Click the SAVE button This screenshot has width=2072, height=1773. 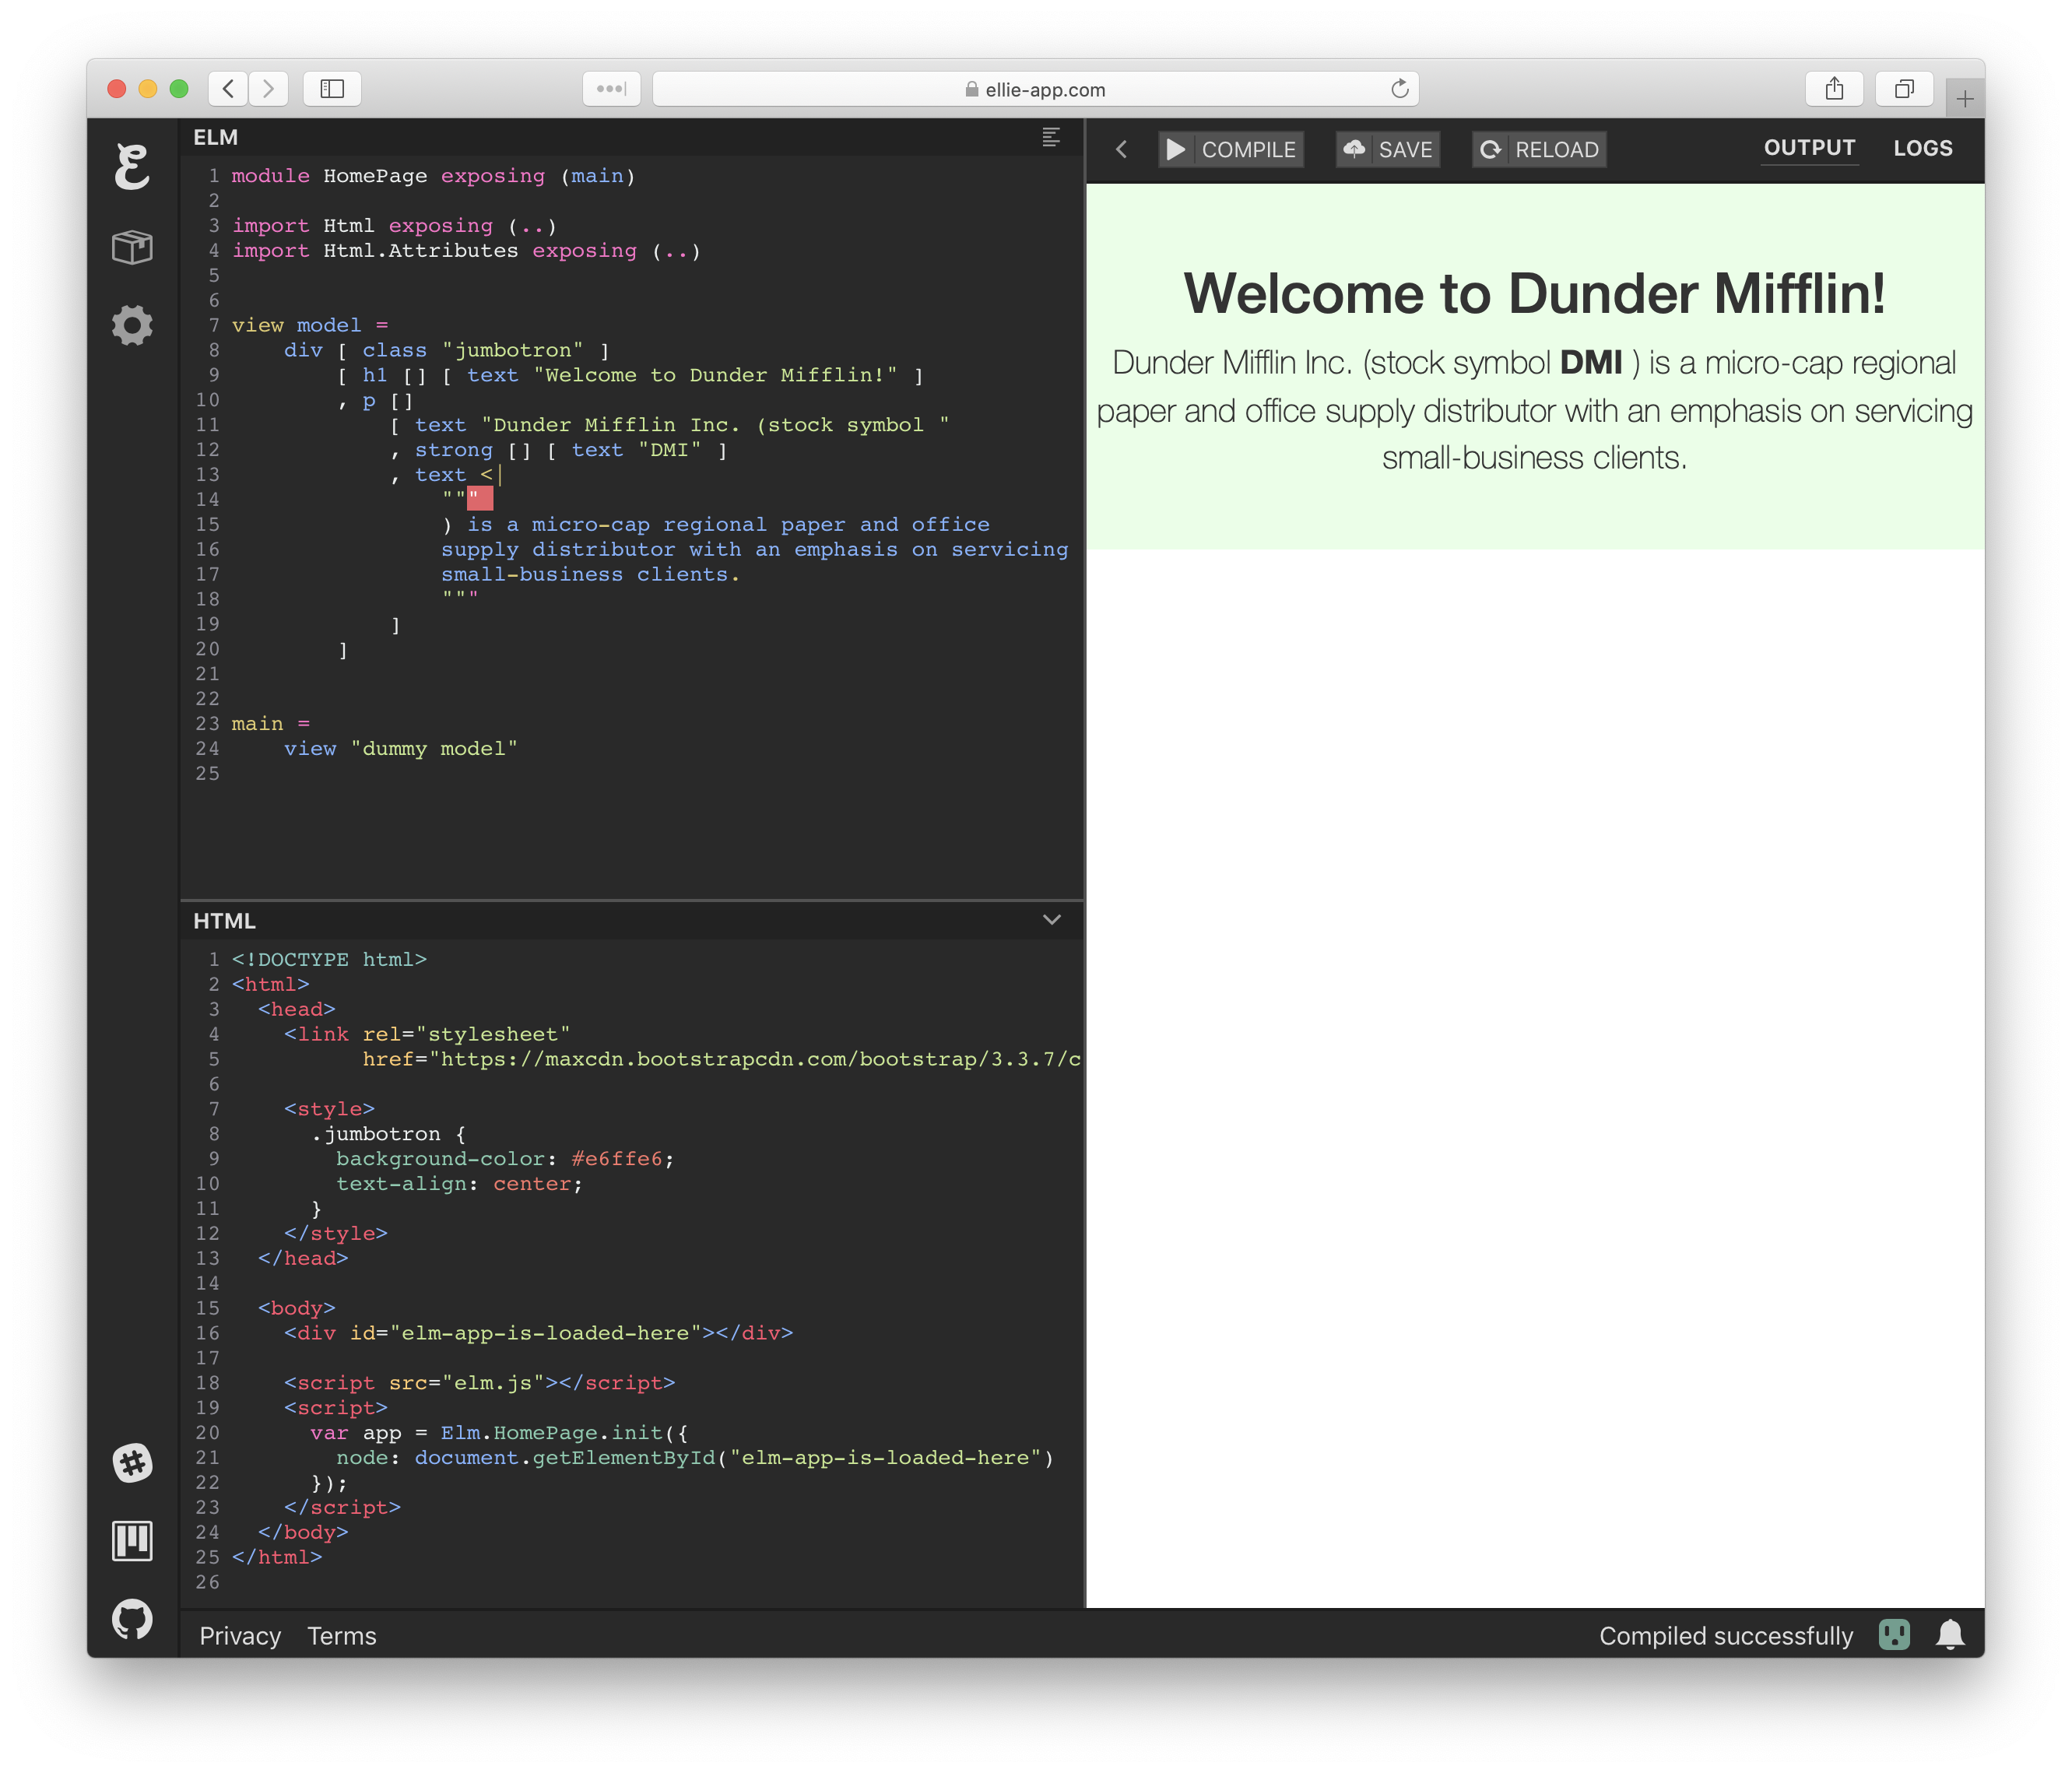1388,149
